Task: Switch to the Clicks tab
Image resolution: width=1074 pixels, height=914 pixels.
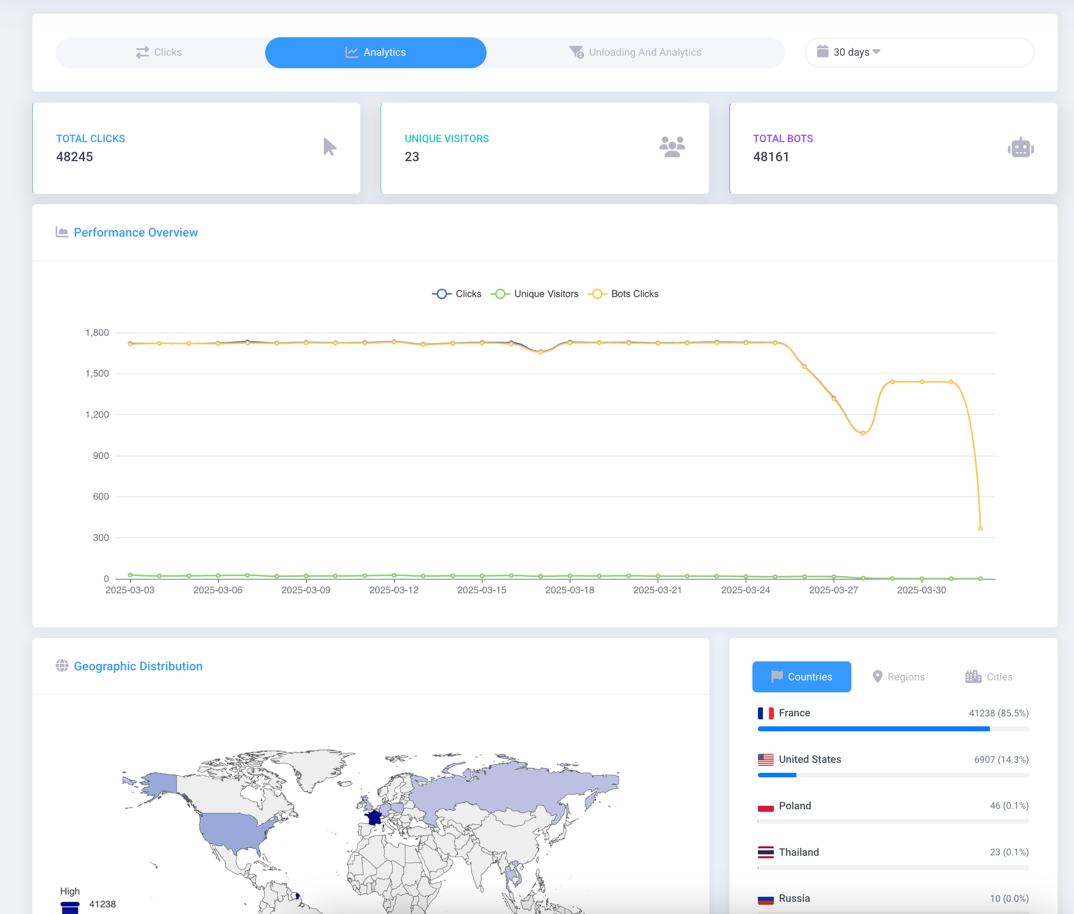Action: 160,52
